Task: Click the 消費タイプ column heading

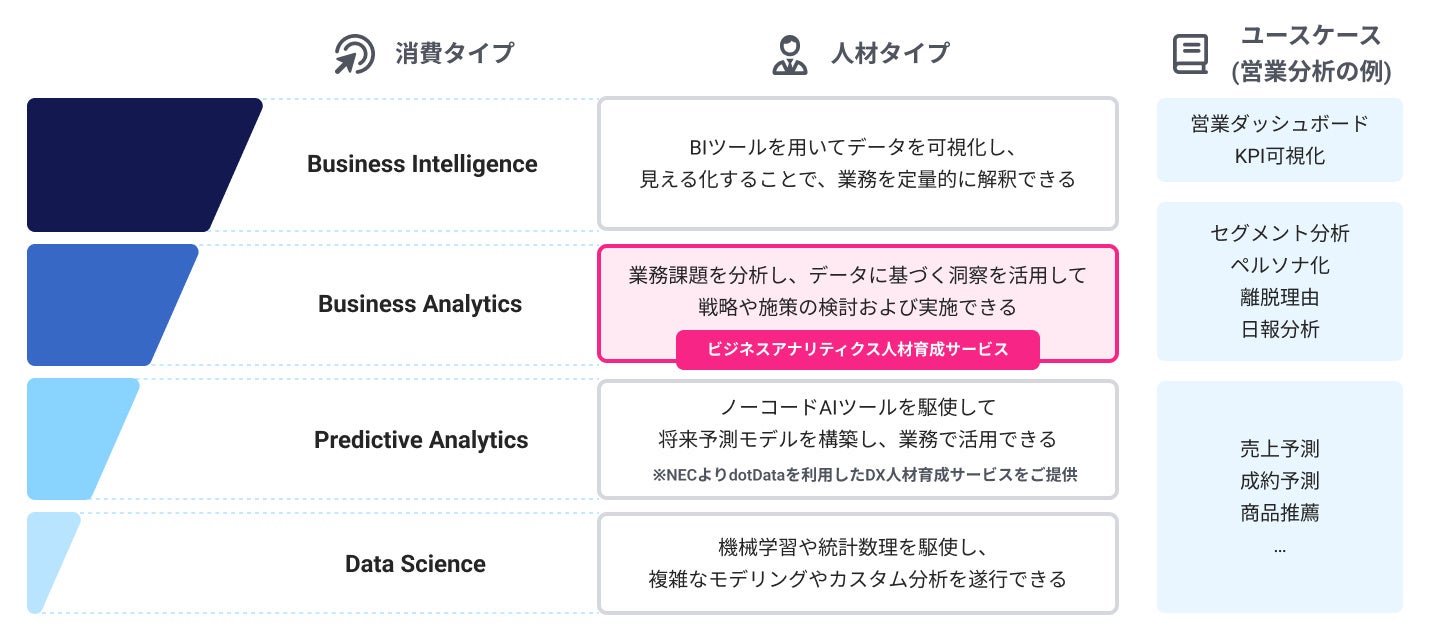Action: [x=454, y=54]
